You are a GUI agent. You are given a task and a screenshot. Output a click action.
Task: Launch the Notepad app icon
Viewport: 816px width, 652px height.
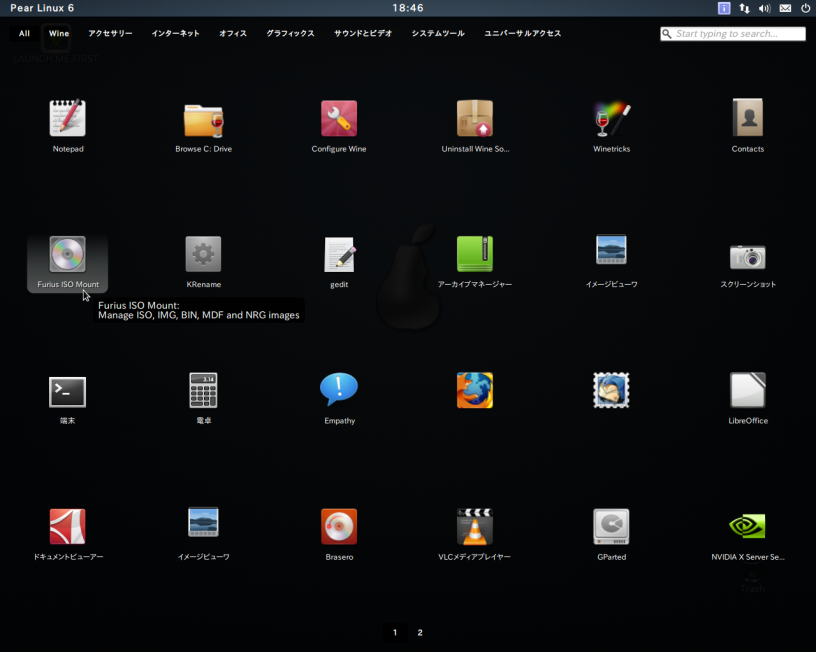(x=68, y=118)
